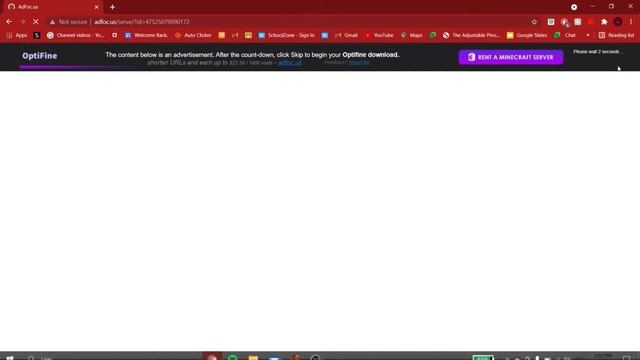Open the black S bookmark icon
Image resolution: width=640 pixels, height=360 pixels.
(x=37, y=36)
